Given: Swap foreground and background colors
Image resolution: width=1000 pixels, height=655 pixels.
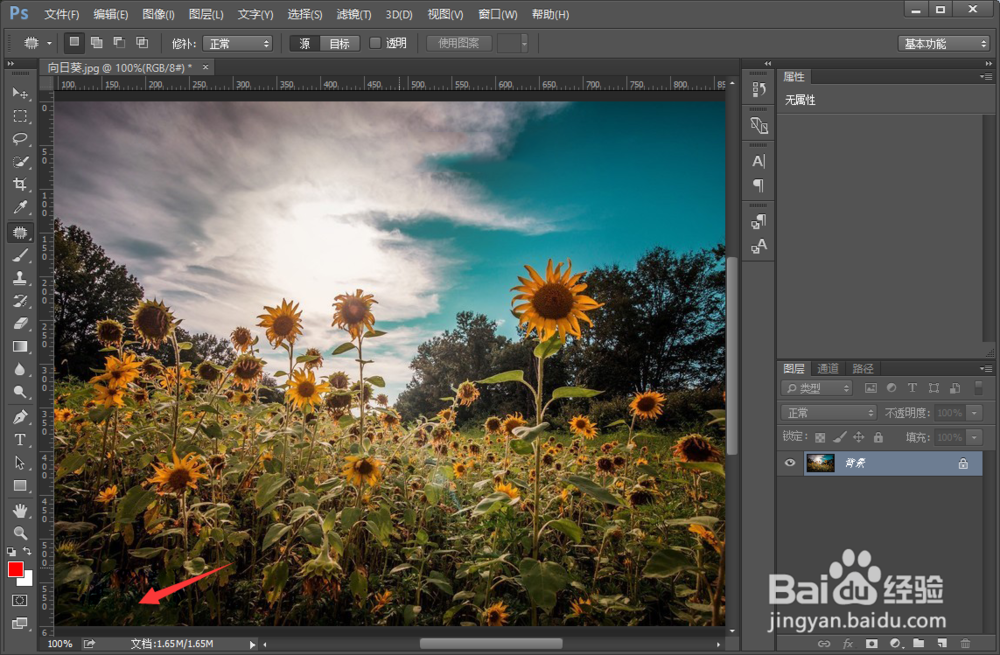Looking at the screenshot, I should [x=27, y=551].
